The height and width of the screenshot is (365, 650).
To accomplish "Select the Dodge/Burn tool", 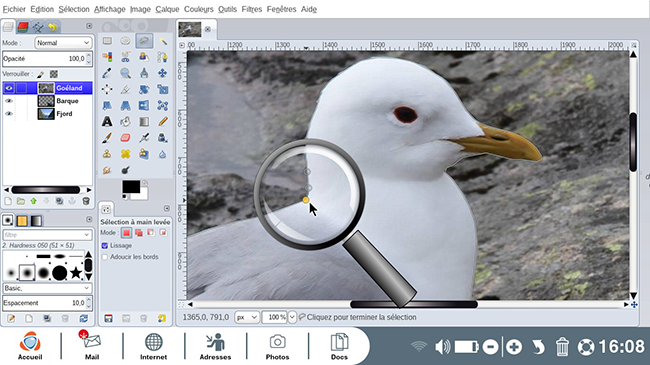I will [x=126, y=170].
